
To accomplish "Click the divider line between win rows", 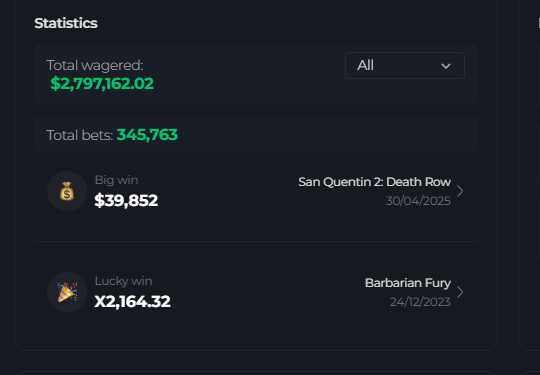I will pos(256,242).
